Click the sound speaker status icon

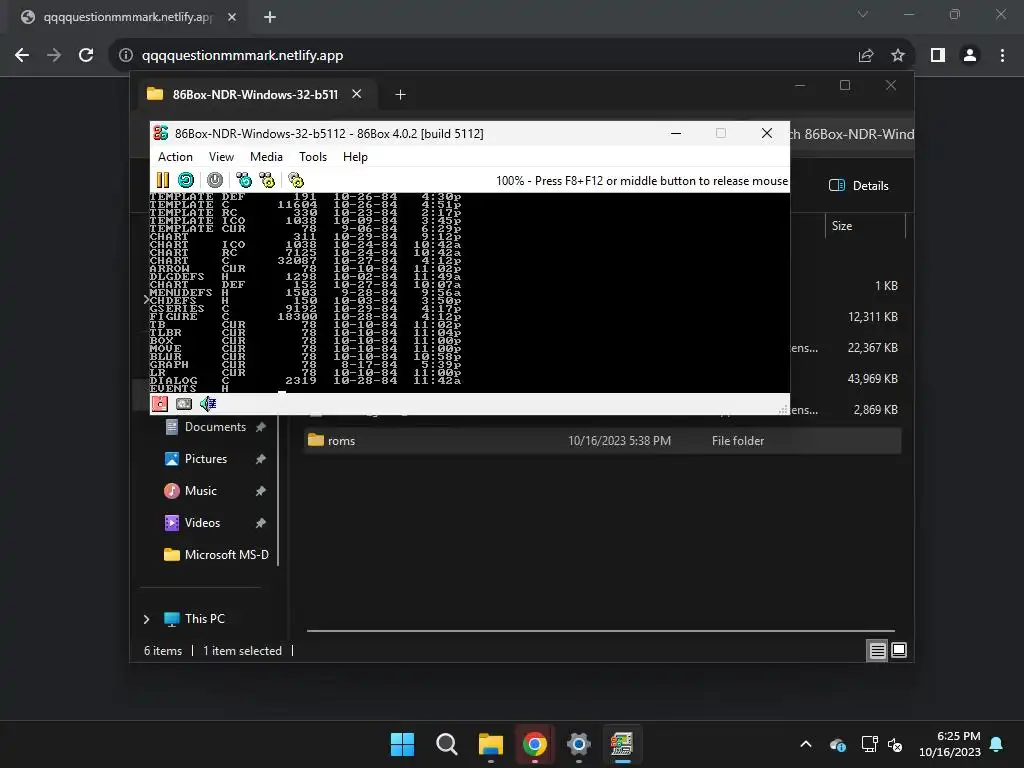pyautogui.click(x=208, y=404)
